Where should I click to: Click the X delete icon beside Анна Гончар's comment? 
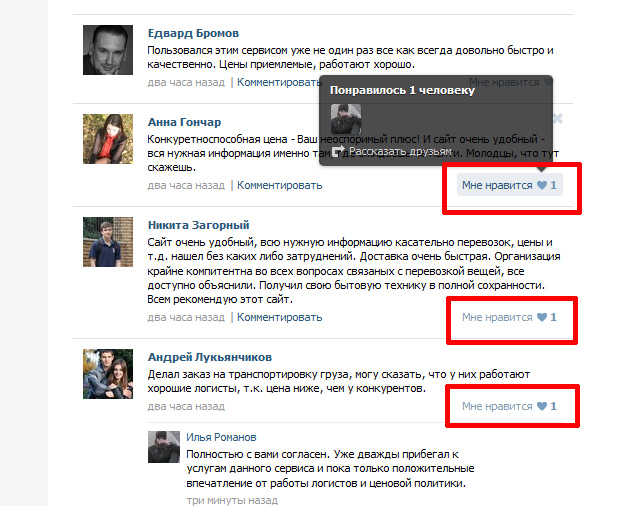point(558,119)
